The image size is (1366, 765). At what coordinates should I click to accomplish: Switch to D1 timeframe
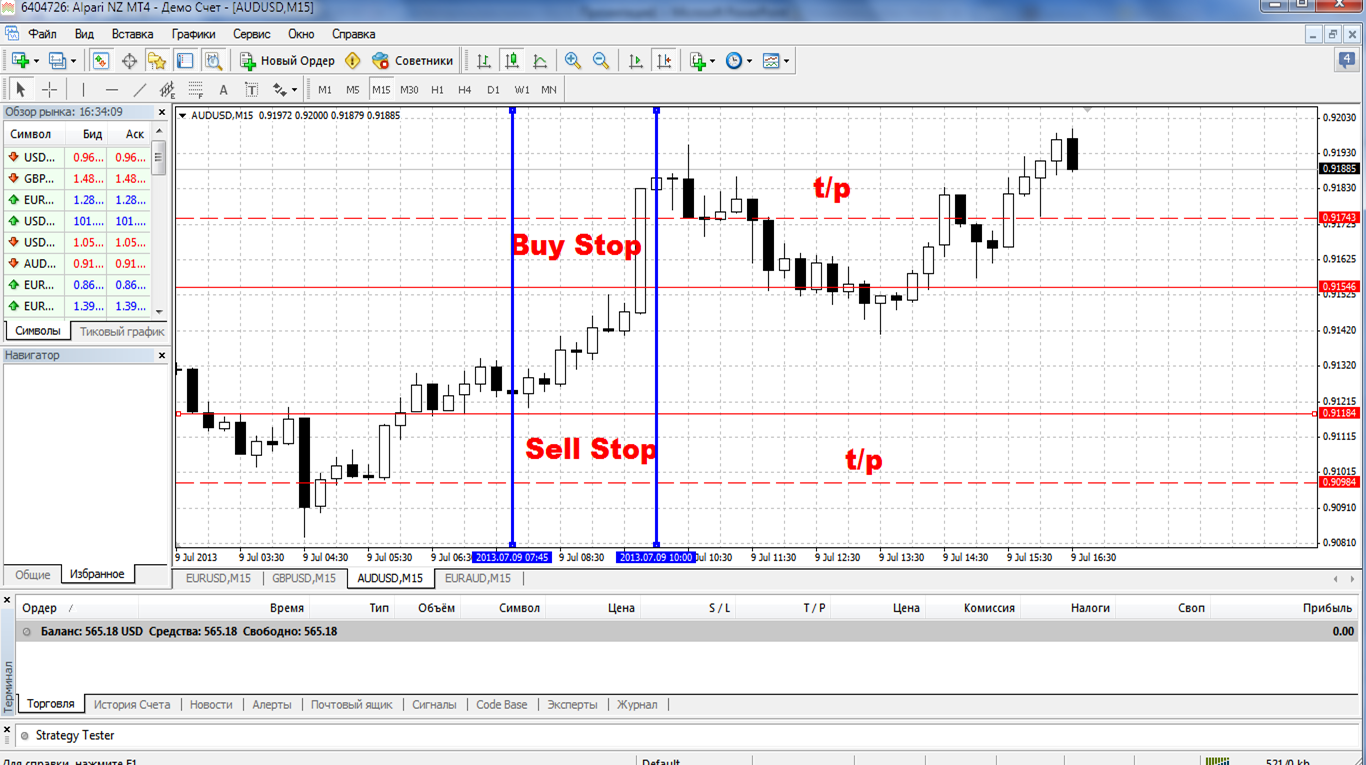coord(493,89)
